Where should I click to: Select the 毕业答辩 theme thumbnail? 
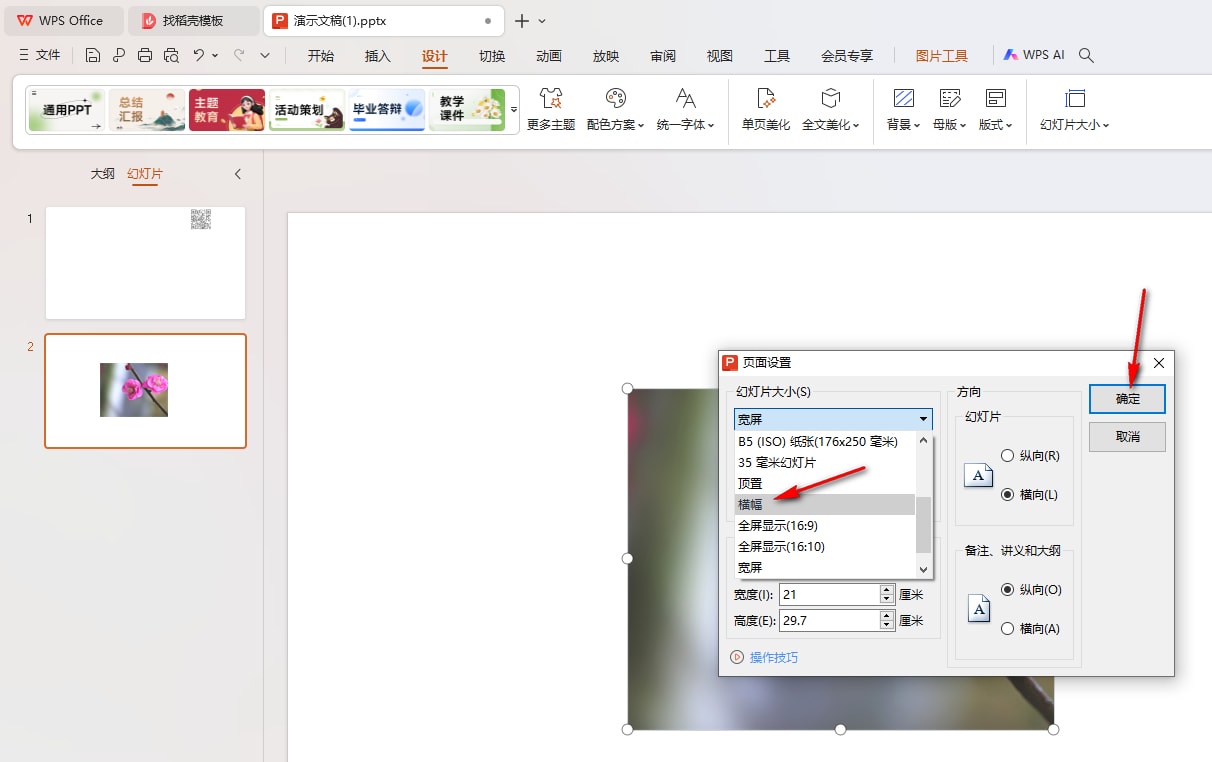coord(387,110)
